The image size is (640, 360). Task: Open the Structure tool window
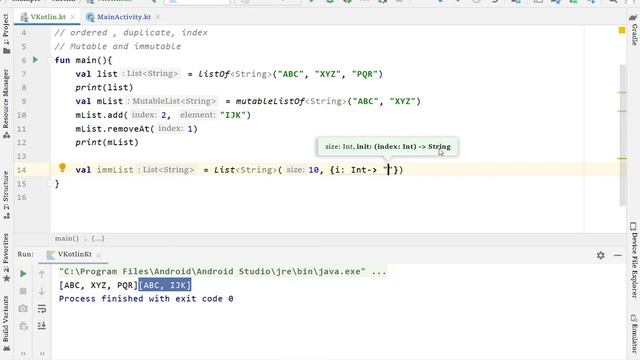tap(6, 195)
